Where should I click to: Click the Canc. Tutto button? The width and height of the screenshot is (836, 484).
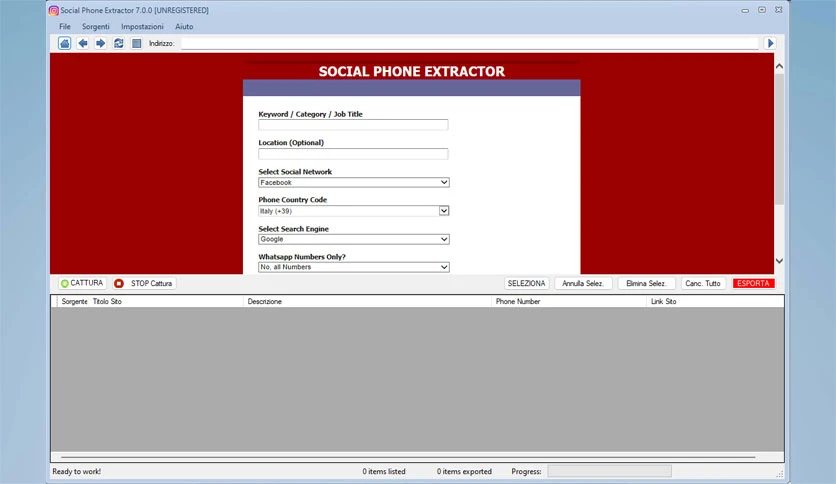[x=703, y=283]
